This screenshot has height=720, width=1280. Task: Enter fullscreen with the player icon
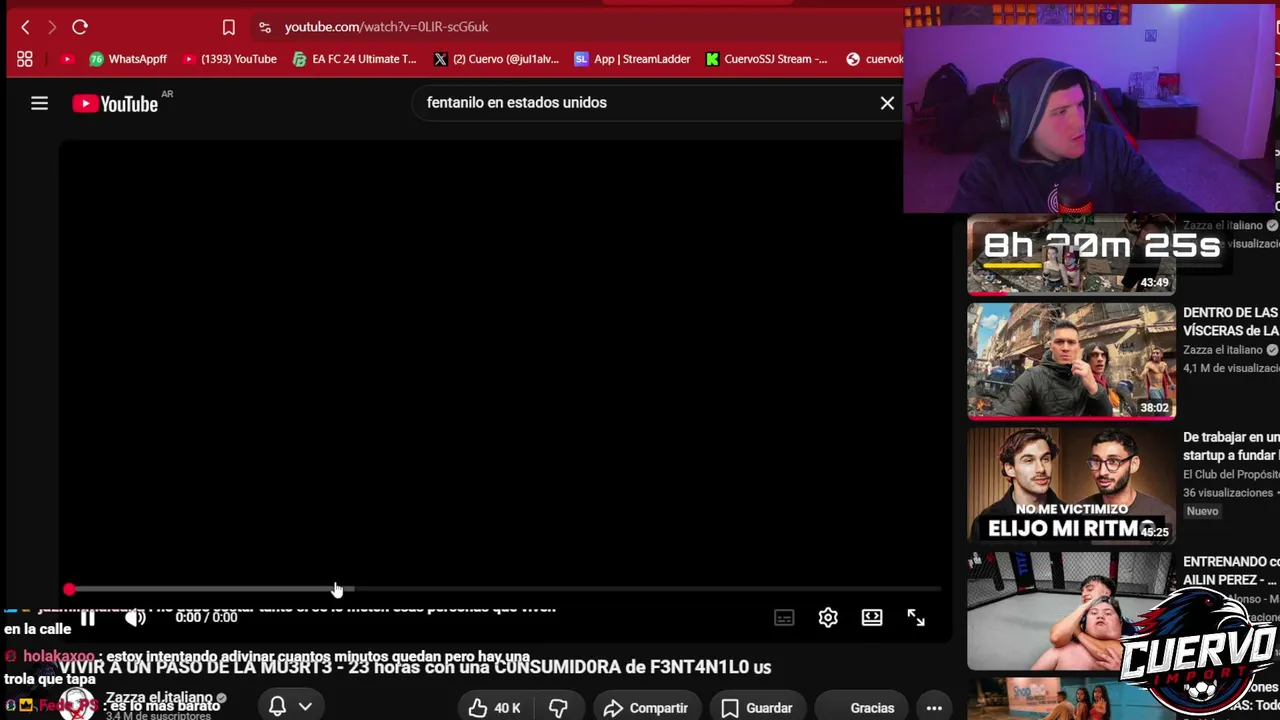click(916, 618)
